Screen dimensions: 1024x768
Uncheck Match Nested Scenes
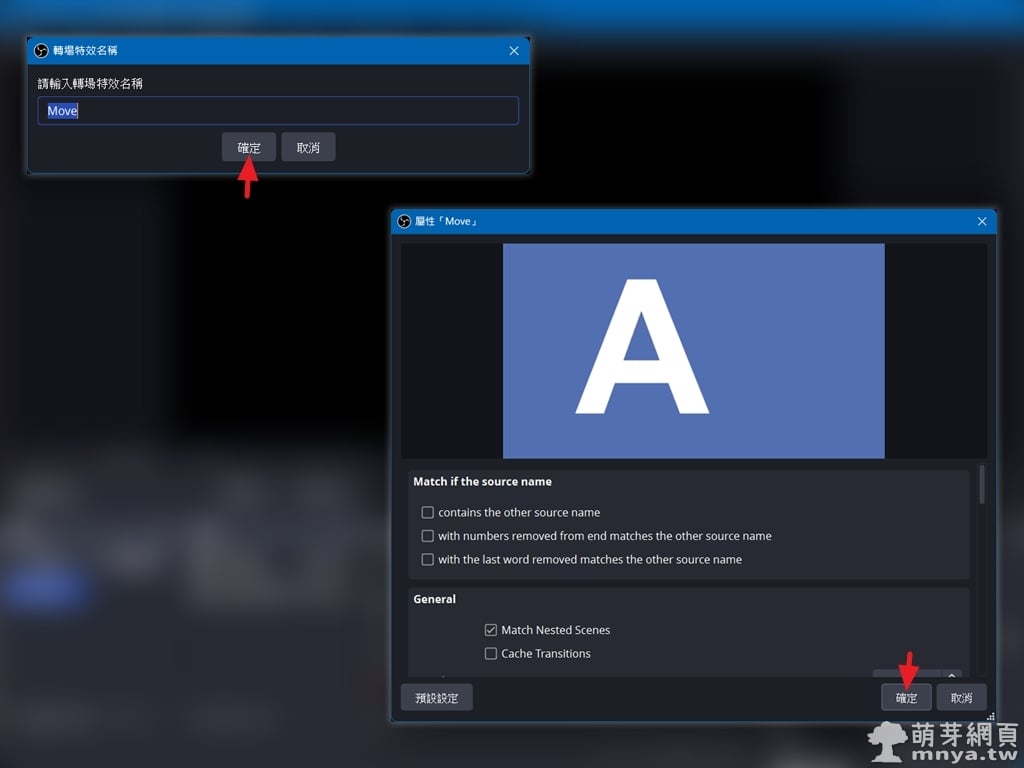pyautogui.click(x=491, y=630)
